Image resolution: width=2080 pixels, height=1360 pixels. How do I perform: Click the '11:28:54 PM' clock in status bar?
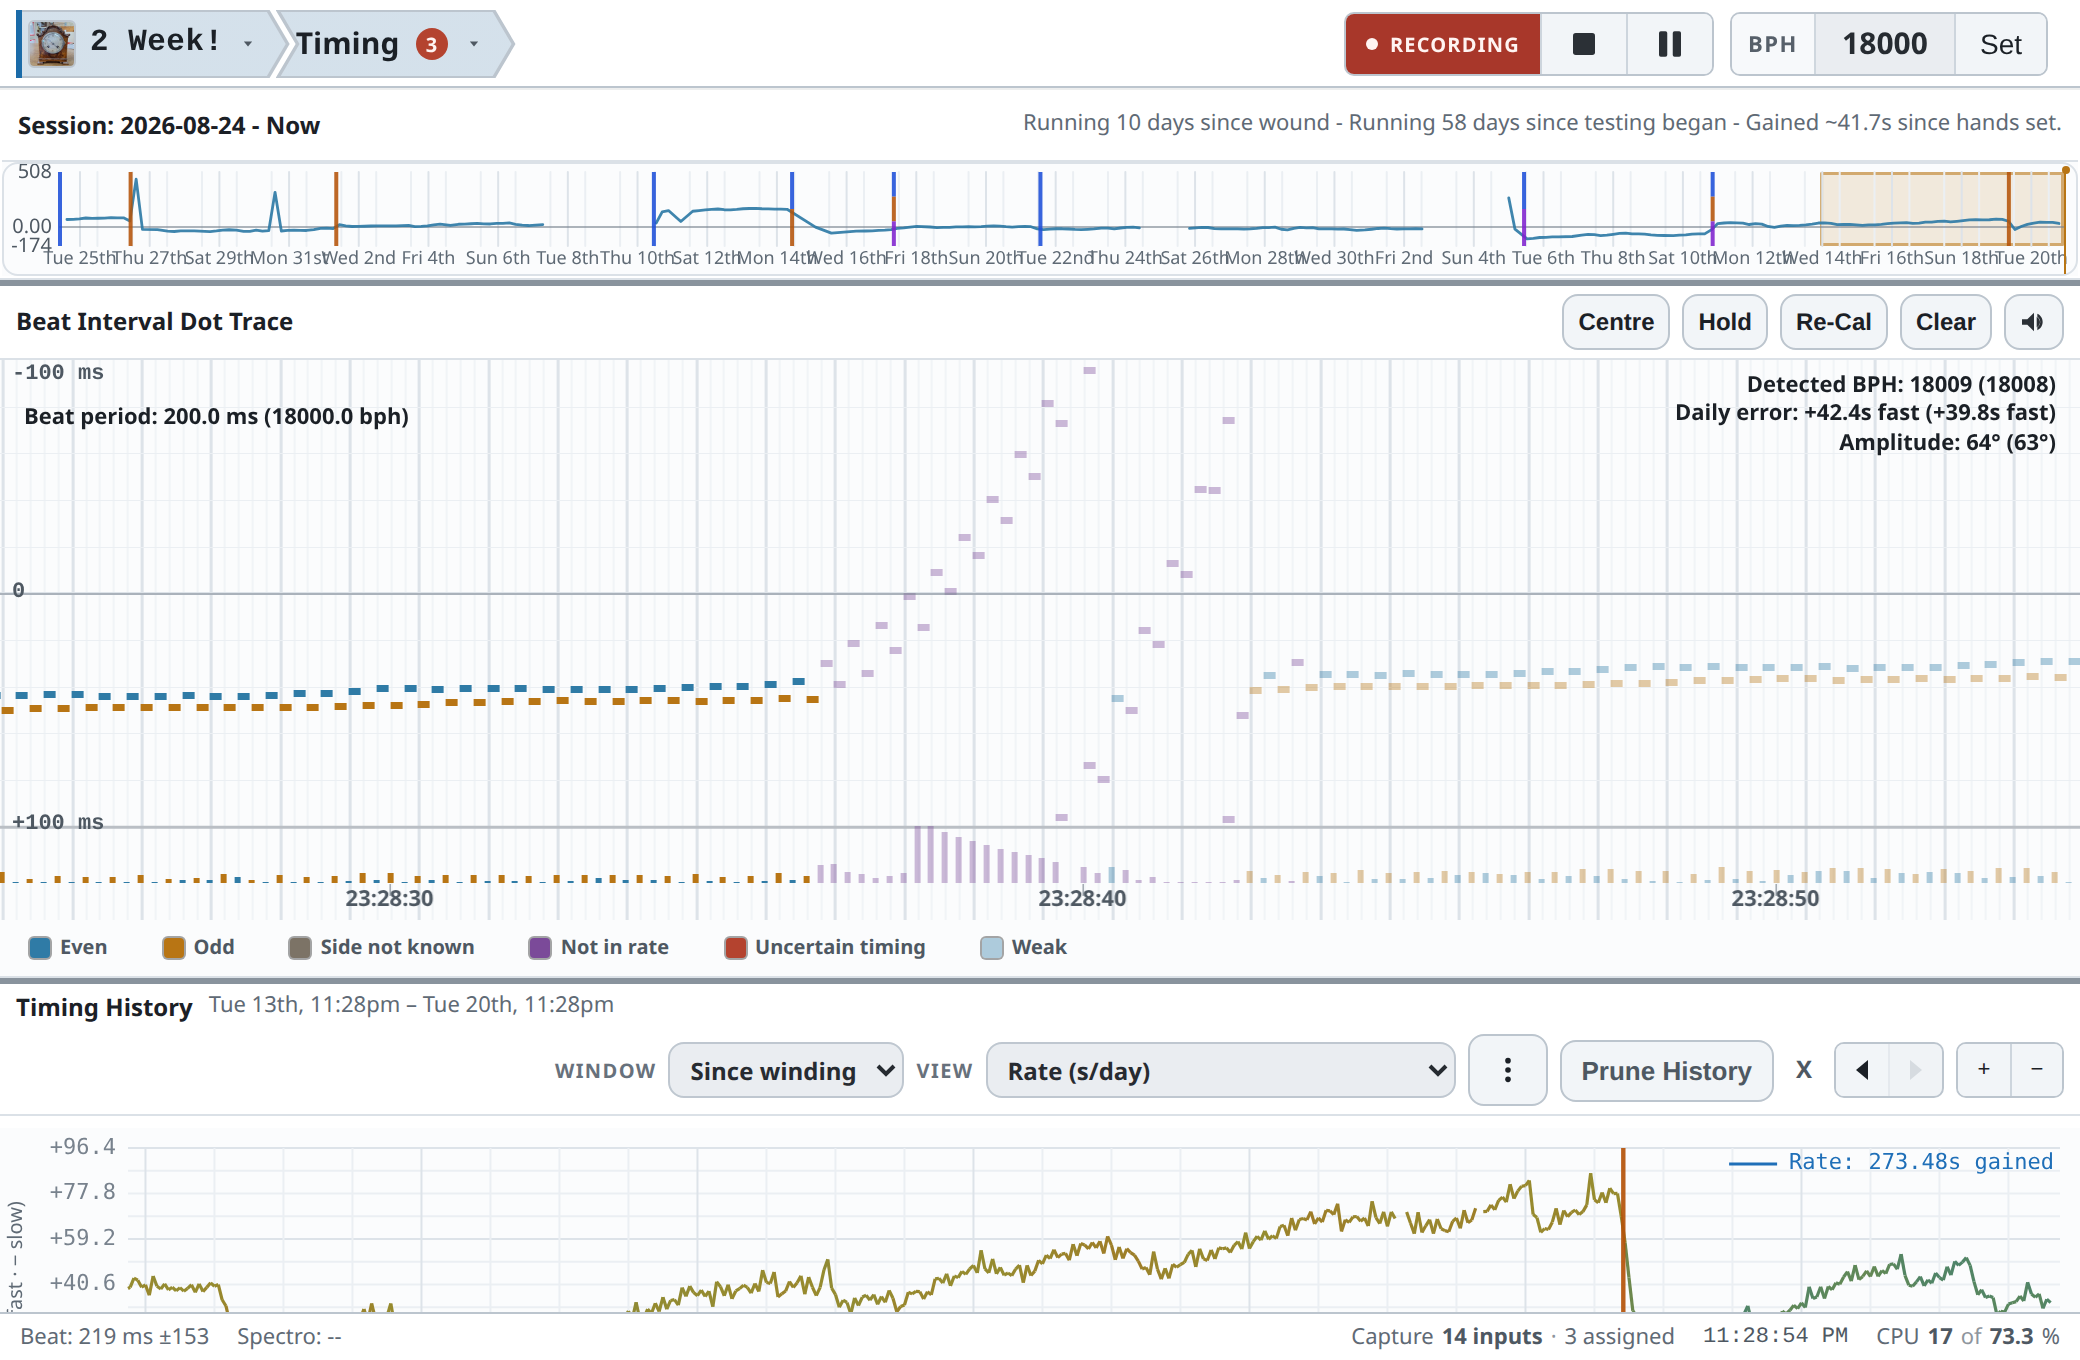tap(1775, 1336)
